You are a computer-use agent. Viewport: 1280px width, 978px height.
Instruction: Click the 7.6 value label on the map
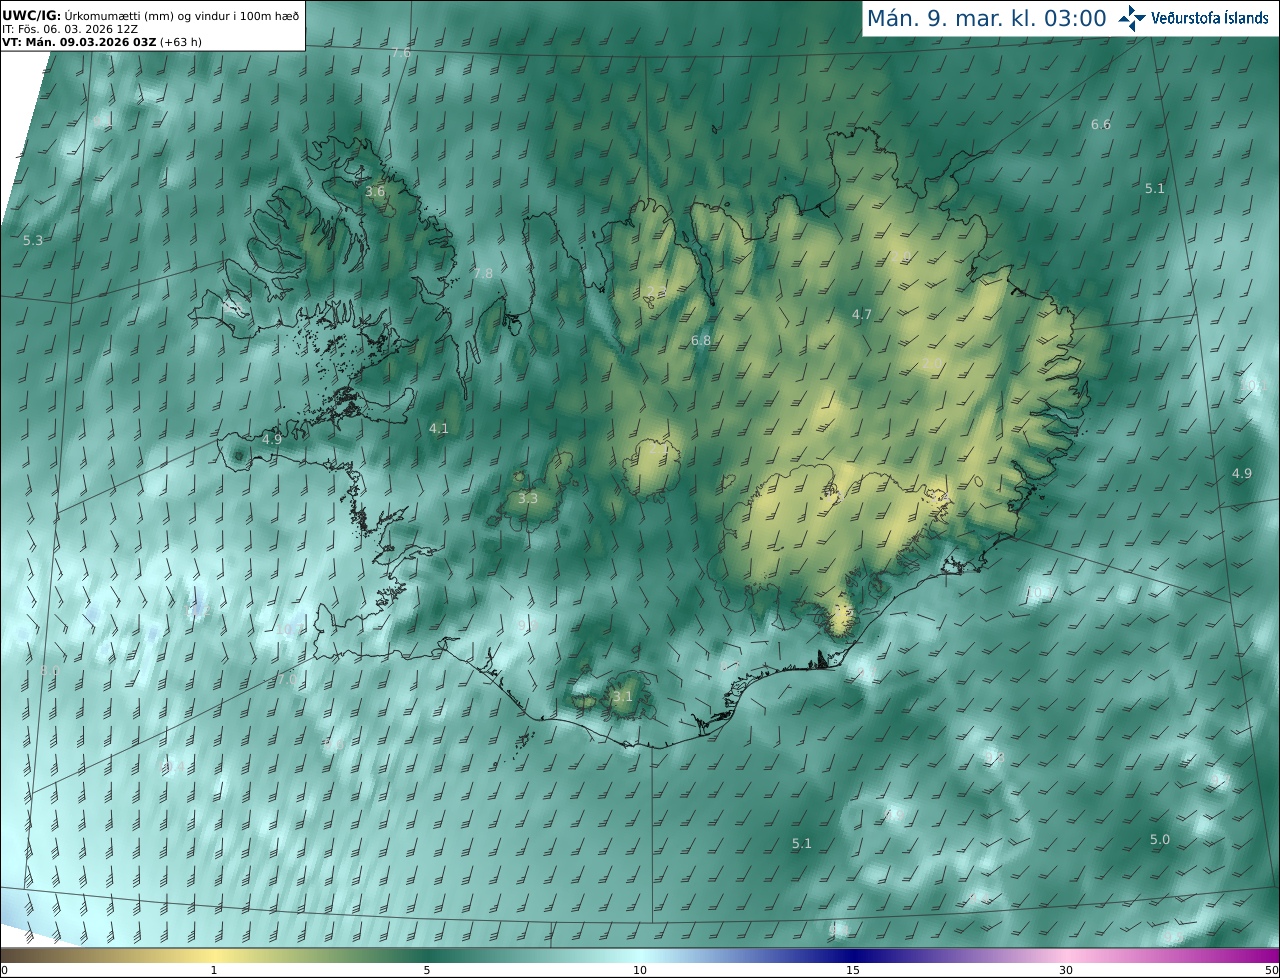tap(400, 52)
